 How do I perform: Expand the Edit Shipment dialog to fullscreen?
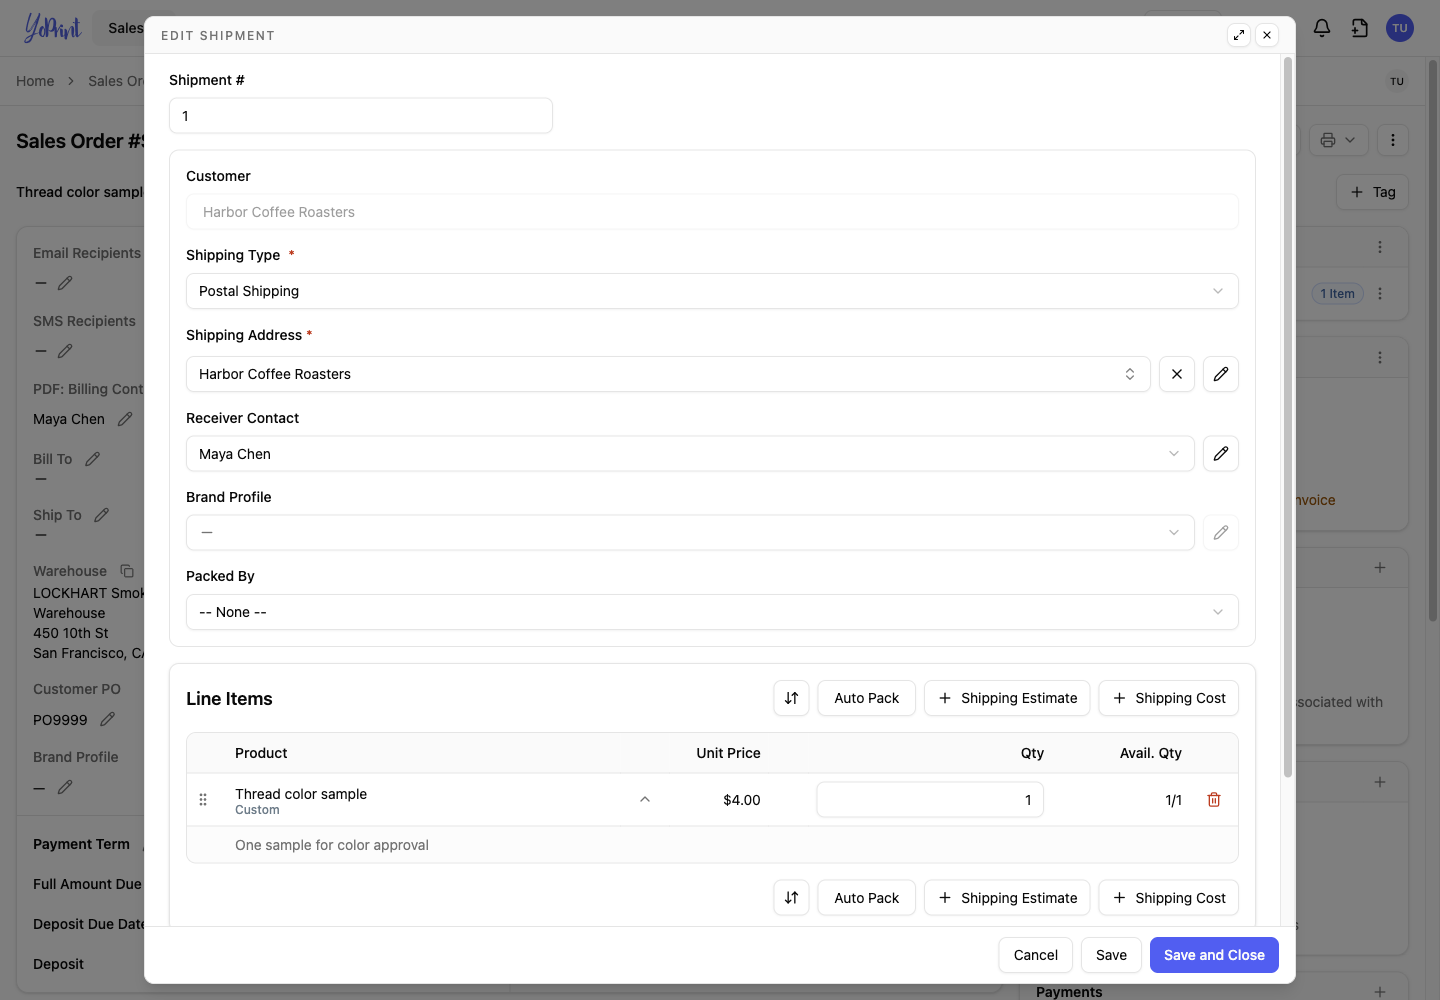[1239, 35]
